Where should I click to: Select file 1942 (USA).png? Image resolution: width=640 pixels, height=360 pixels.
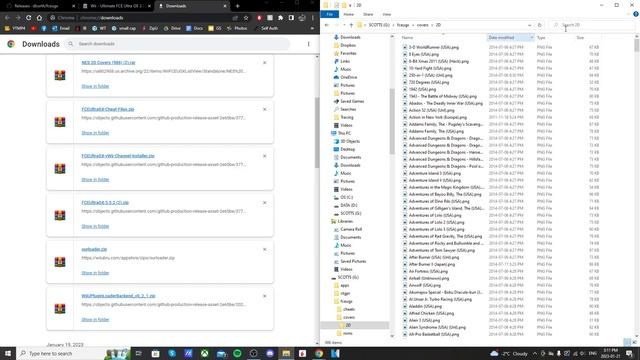coord(422,89)
